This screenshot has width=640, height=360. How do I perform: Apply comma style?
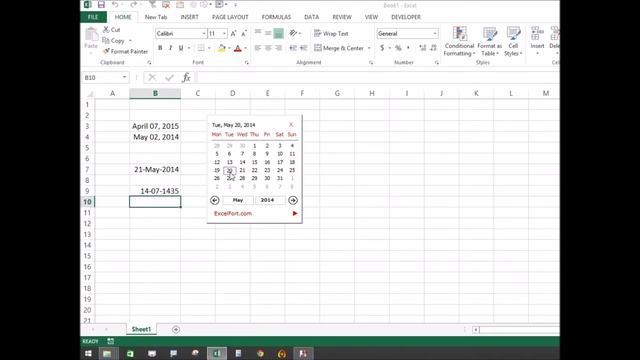click(408, 48)
